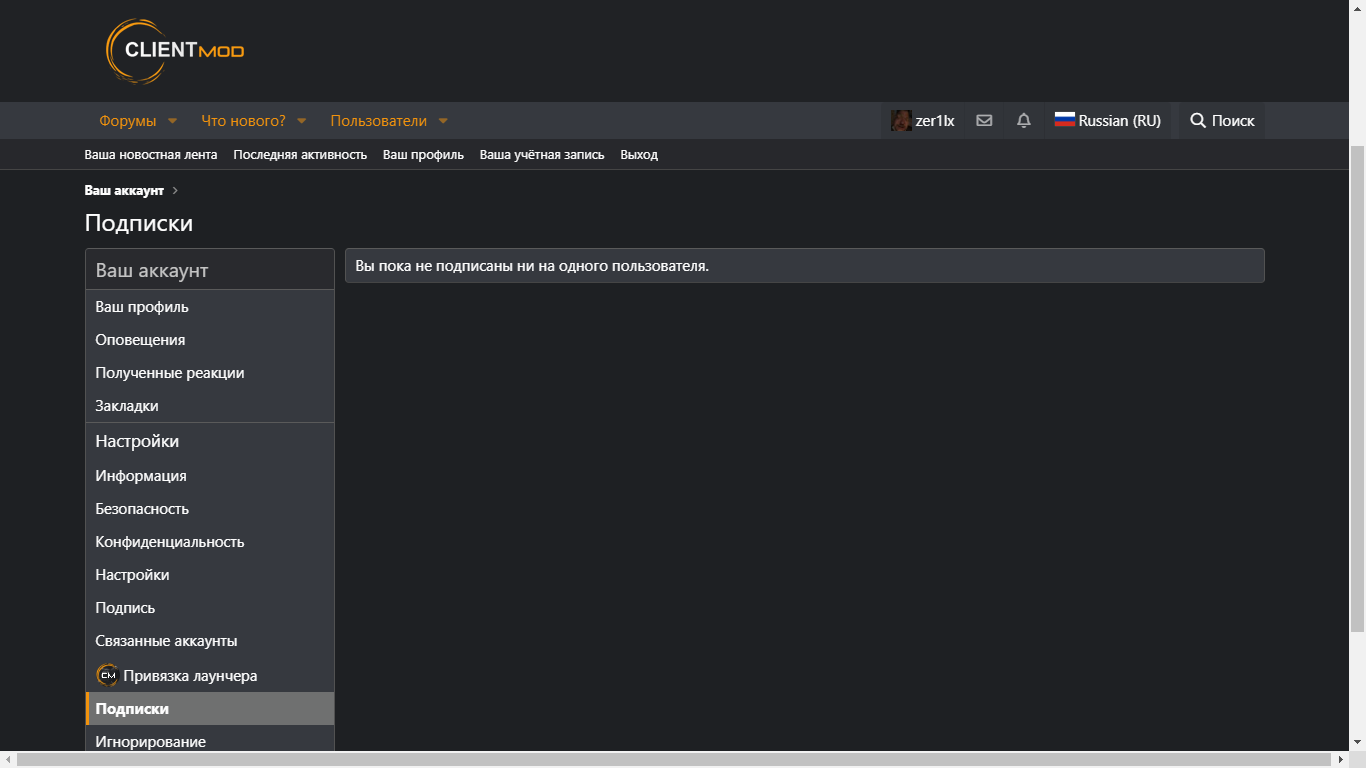The height and width of the screenshot is (768, 1366).
Task: Click the zer1lx user avatar
Action: [901, 121]
